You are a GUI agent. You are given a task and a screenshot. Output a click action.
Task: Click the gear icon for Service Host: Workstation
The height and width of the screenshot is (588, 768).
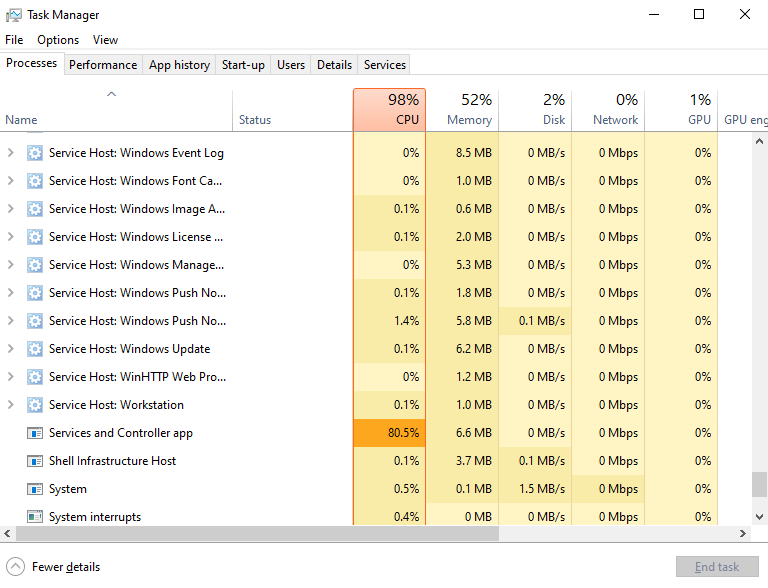click(x=34, y=404)
